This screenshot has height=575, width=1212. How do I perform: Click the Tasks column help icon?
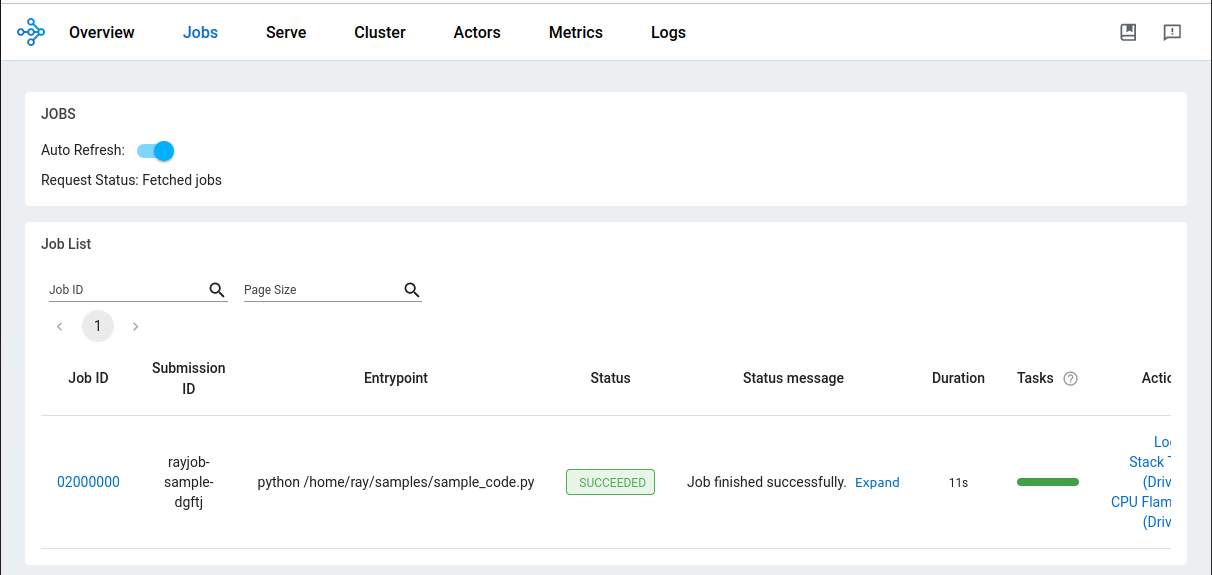pyautogui.click(x=1070, y=379)
